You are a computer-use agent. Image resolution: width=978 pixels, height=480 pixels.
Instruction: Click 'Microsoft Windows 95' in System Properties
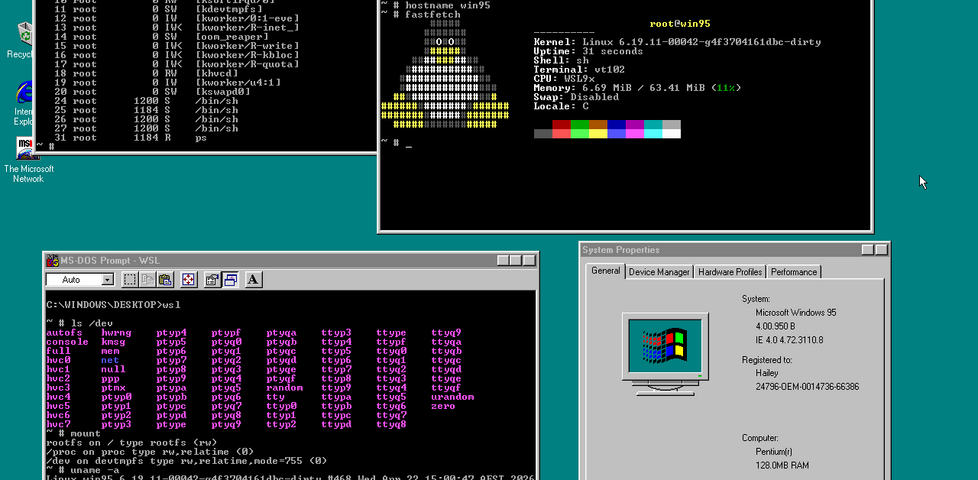click(x=796, y=312)
